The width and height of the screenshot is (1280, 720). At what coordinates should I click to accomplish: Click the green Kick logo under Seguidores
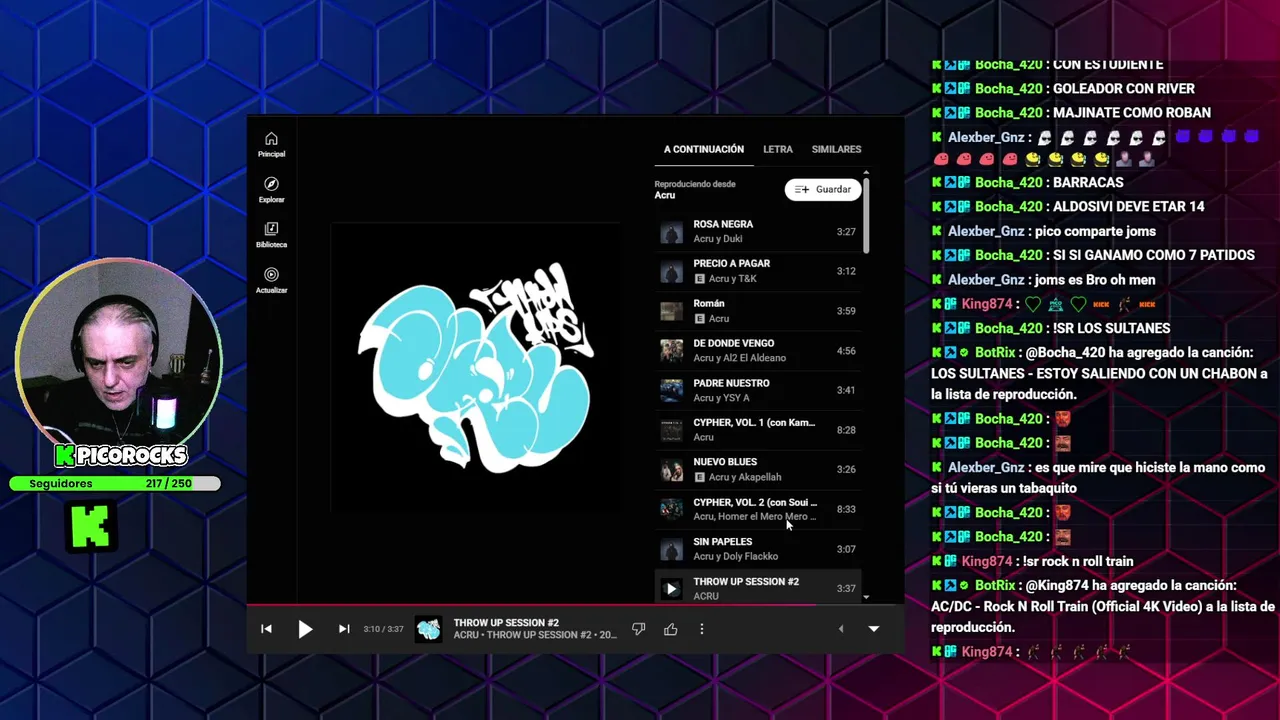click(x=91, y=526)
